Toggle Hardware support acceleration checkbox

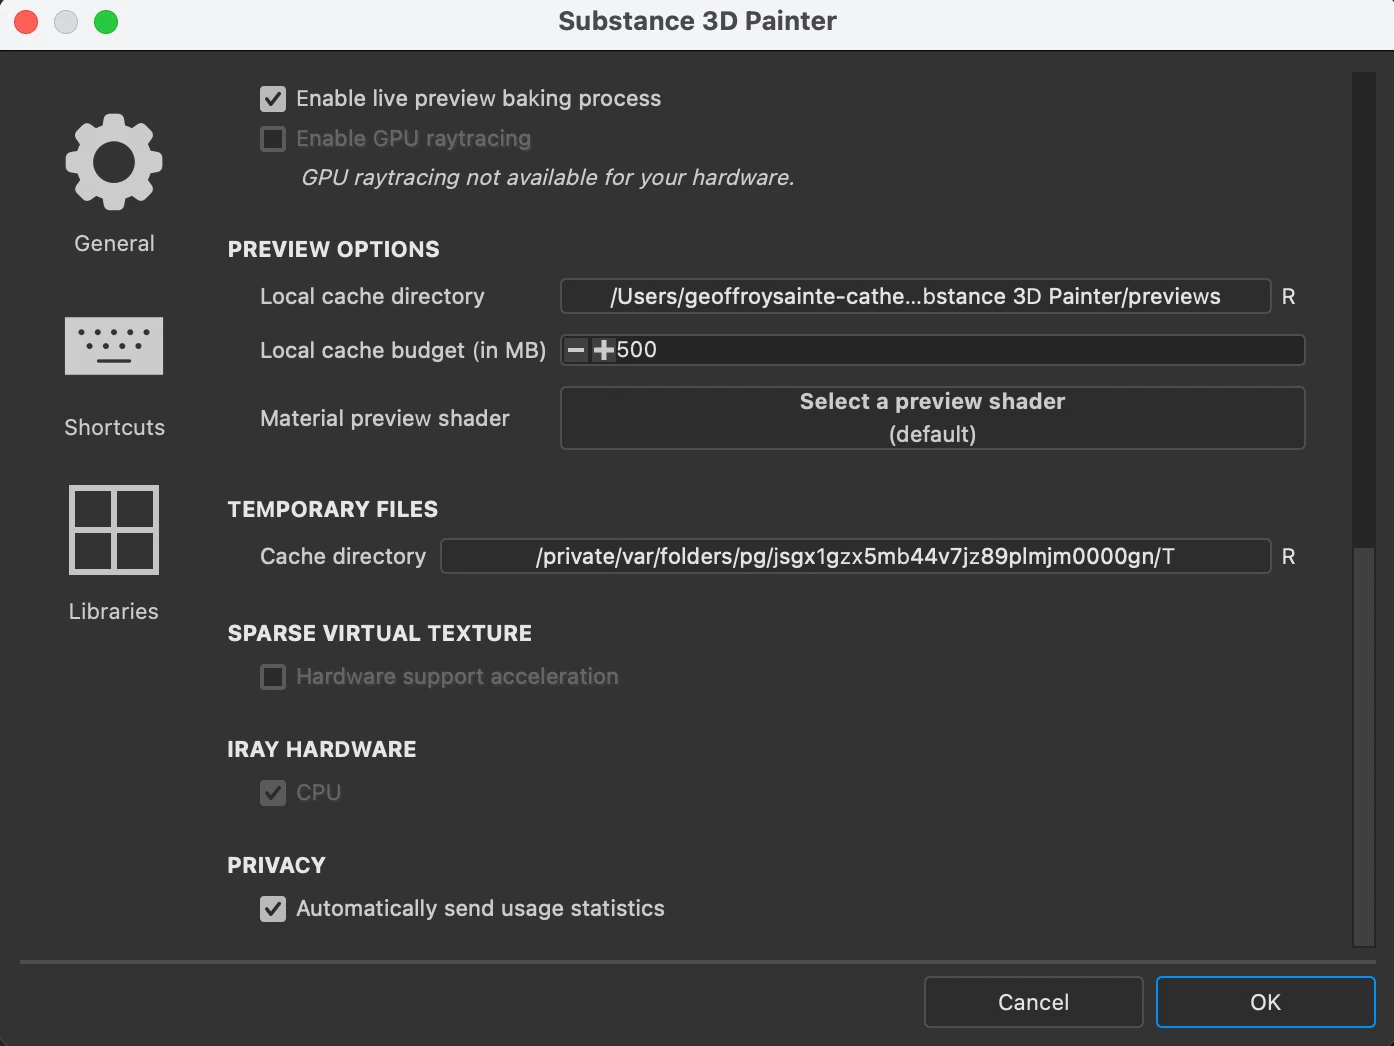273,677
